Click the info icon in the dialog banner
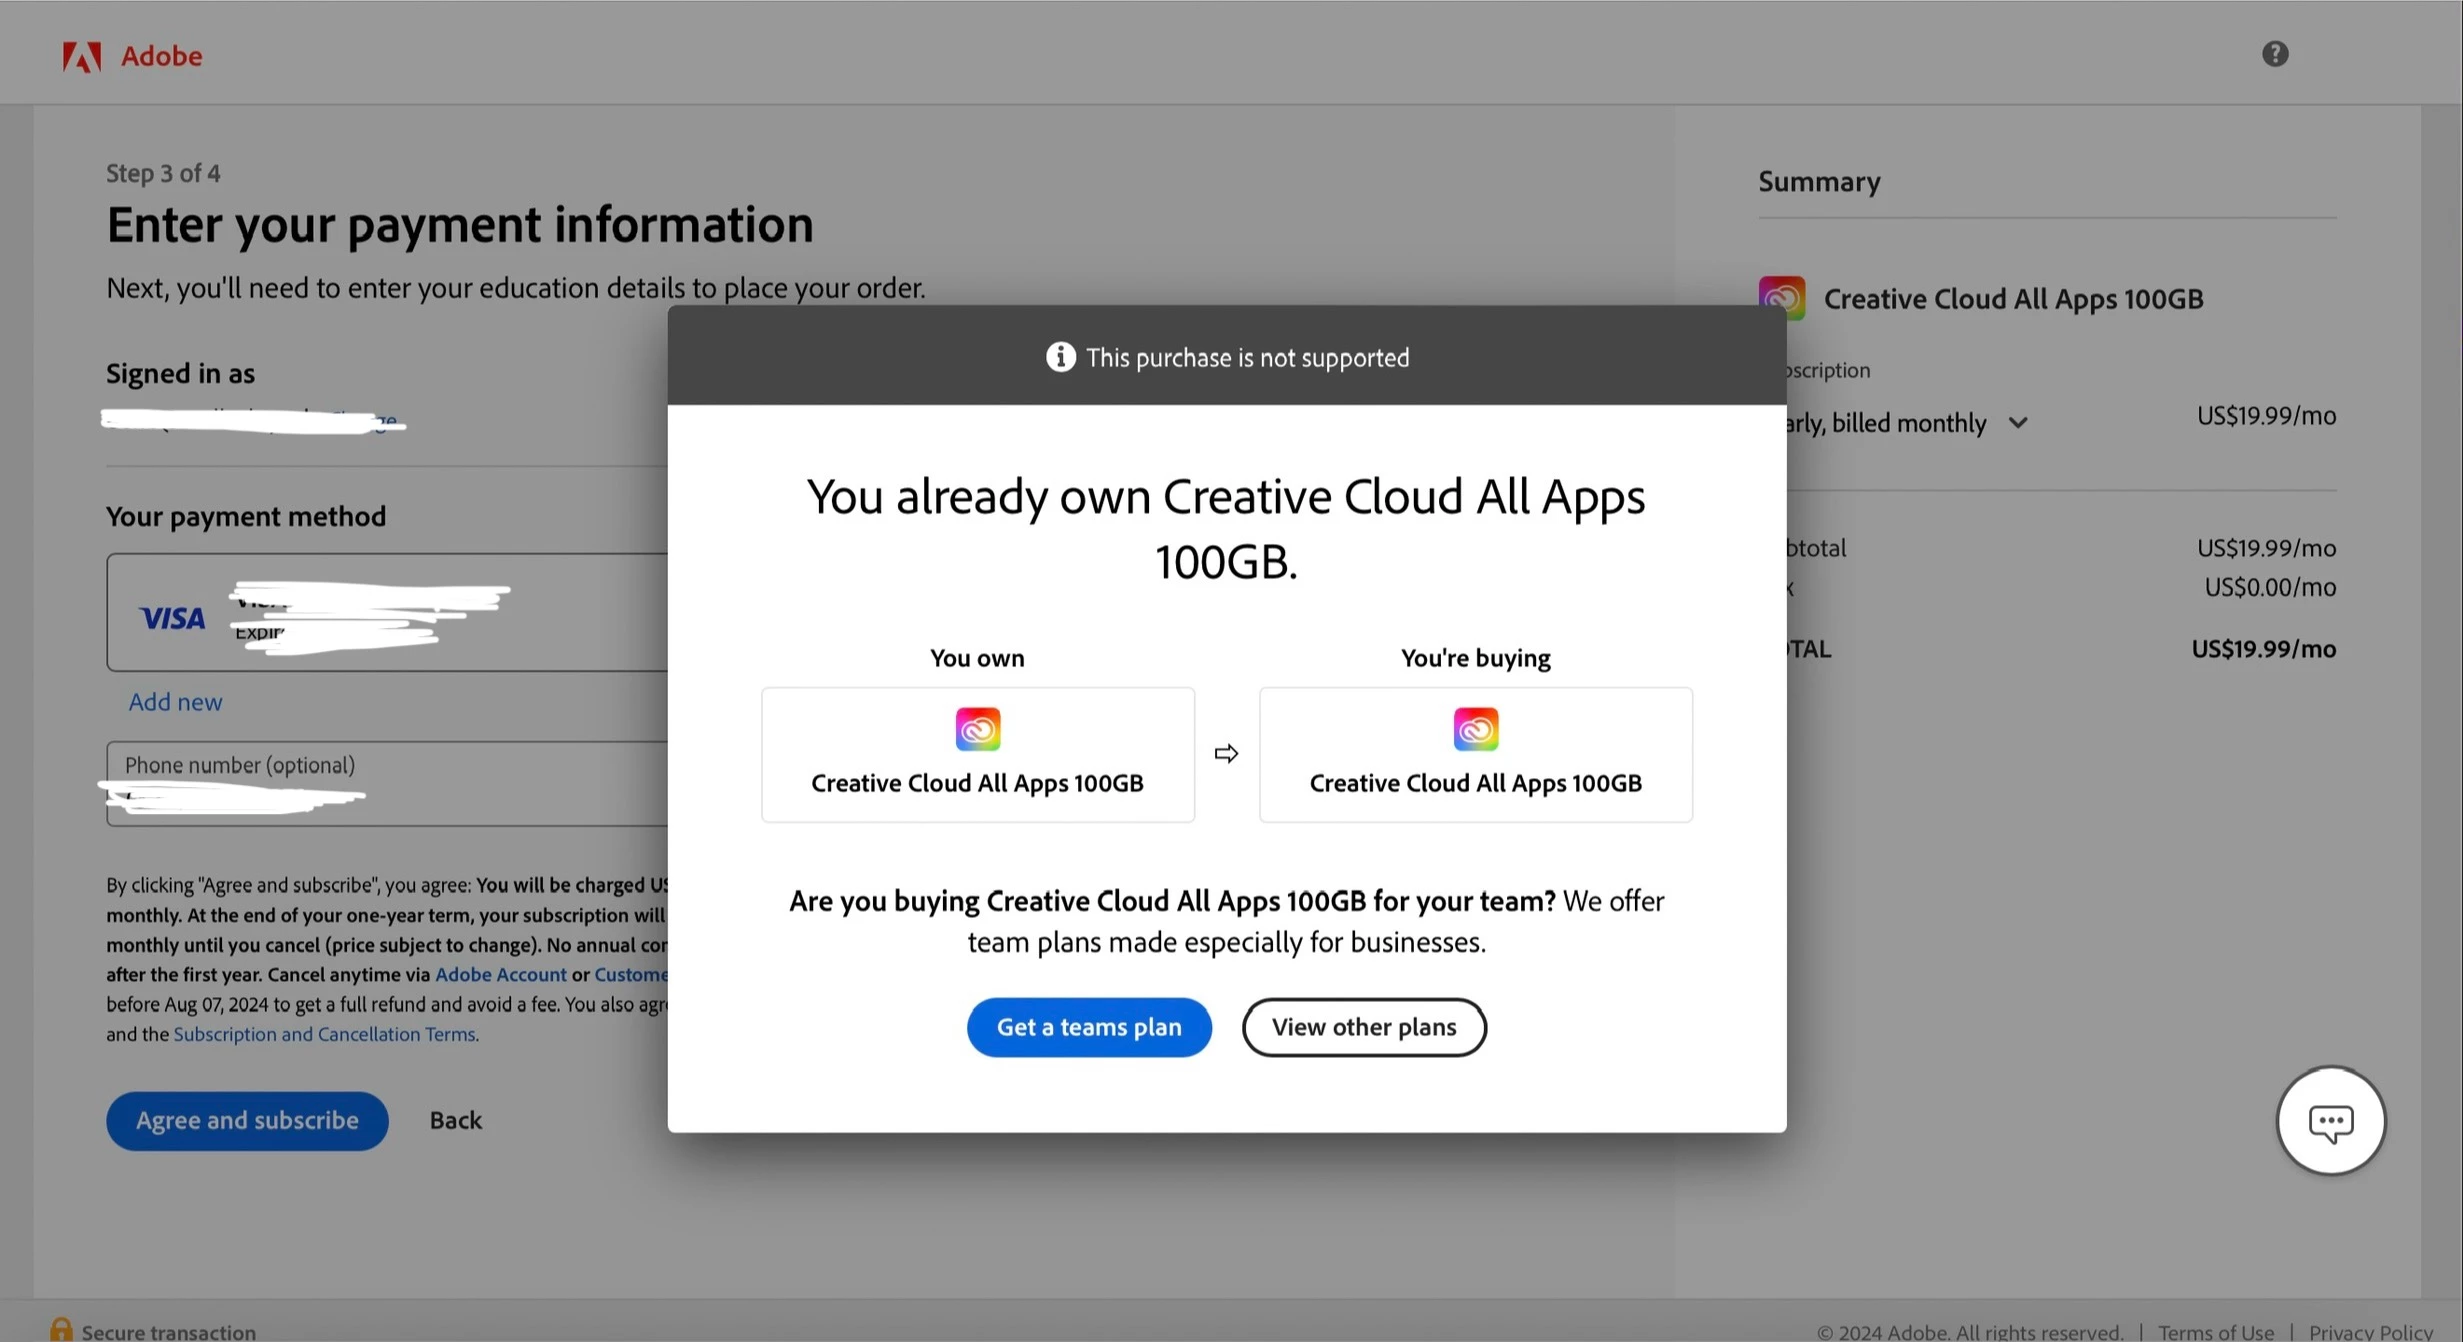 pyautogui.click(x=1060, y=357)
